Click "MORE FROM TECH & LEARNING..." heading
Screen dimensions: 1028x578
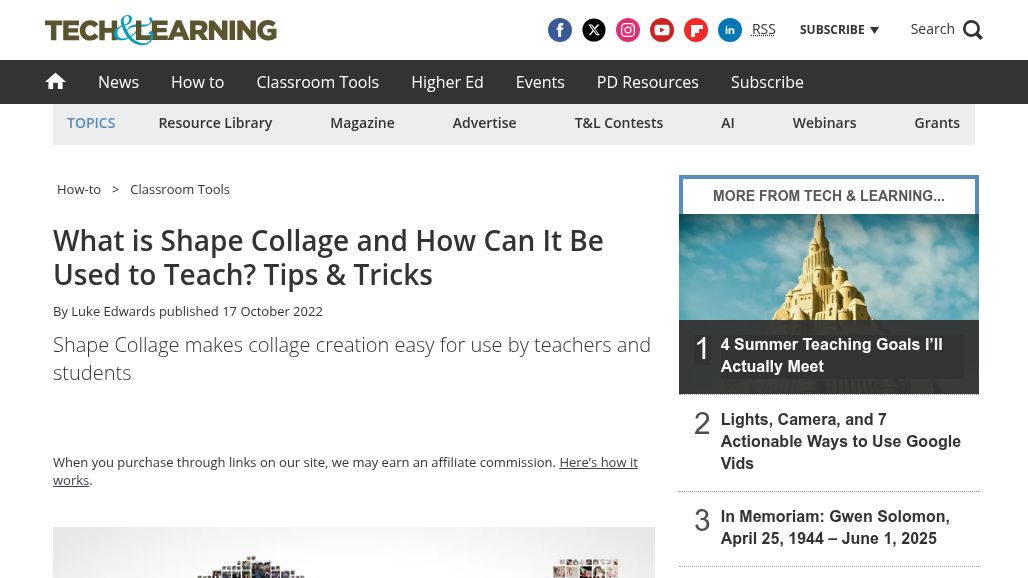coord(829,196)
